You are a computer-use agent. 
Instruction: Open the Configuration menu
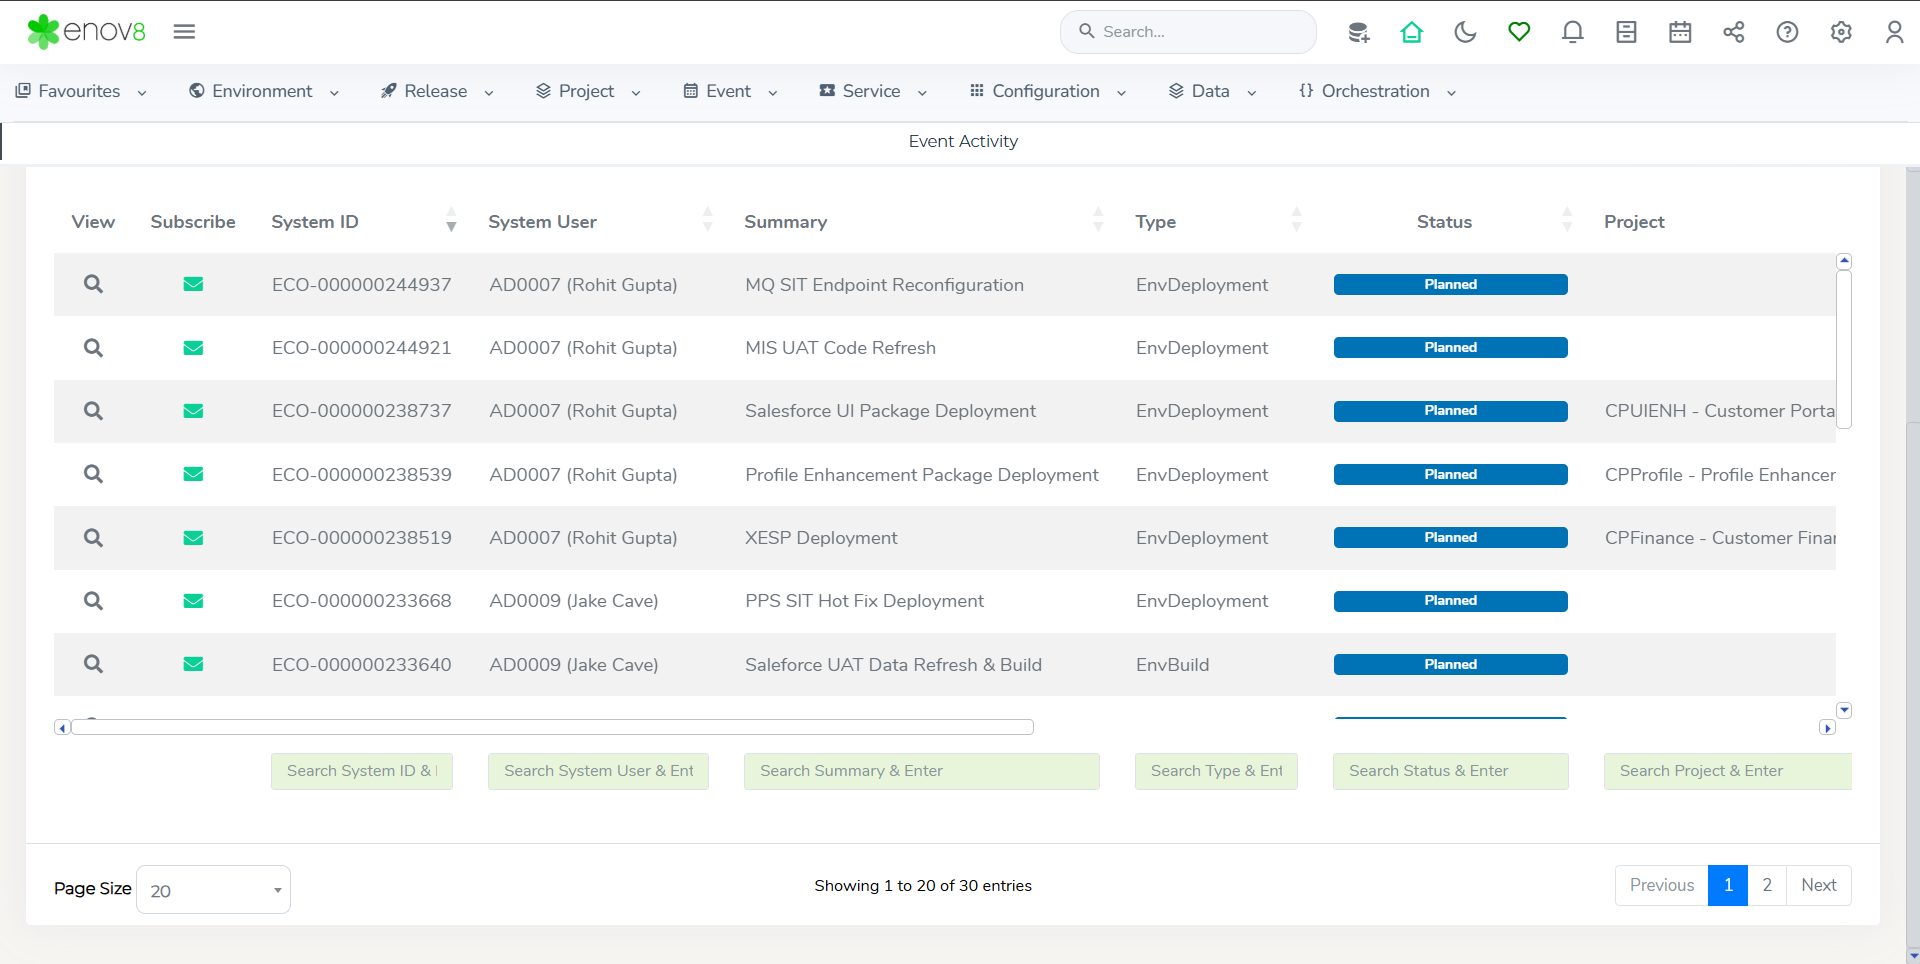(x=1047, y=91)
